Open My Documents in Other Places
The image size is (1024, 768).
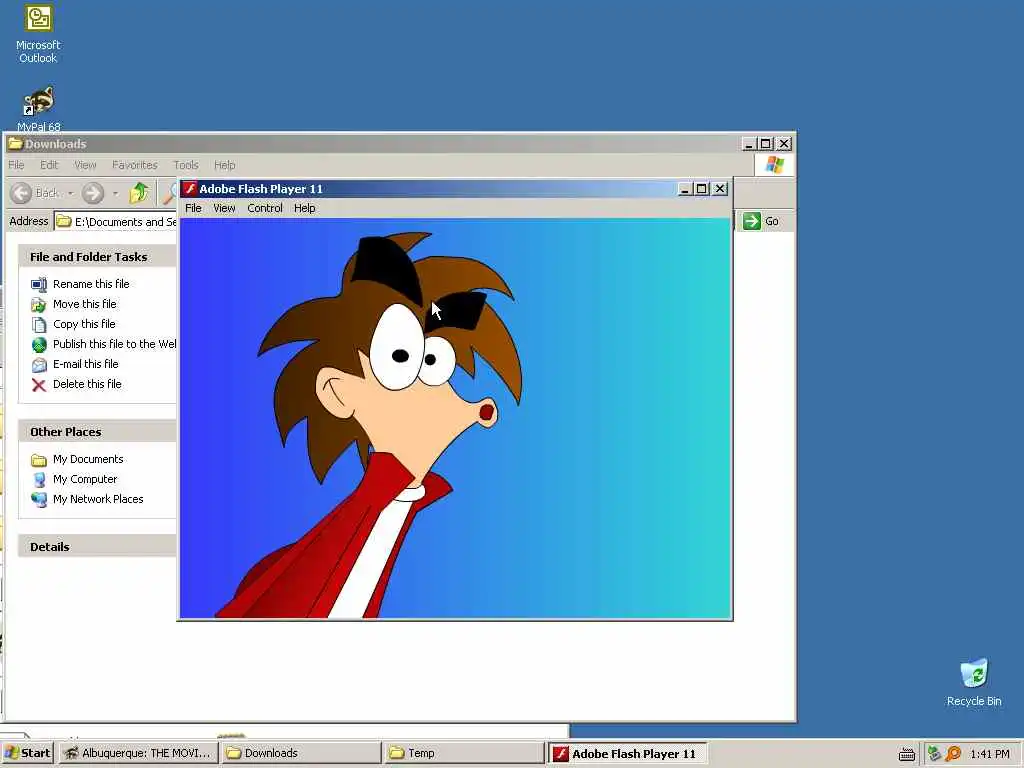click(x=88, y=459)
